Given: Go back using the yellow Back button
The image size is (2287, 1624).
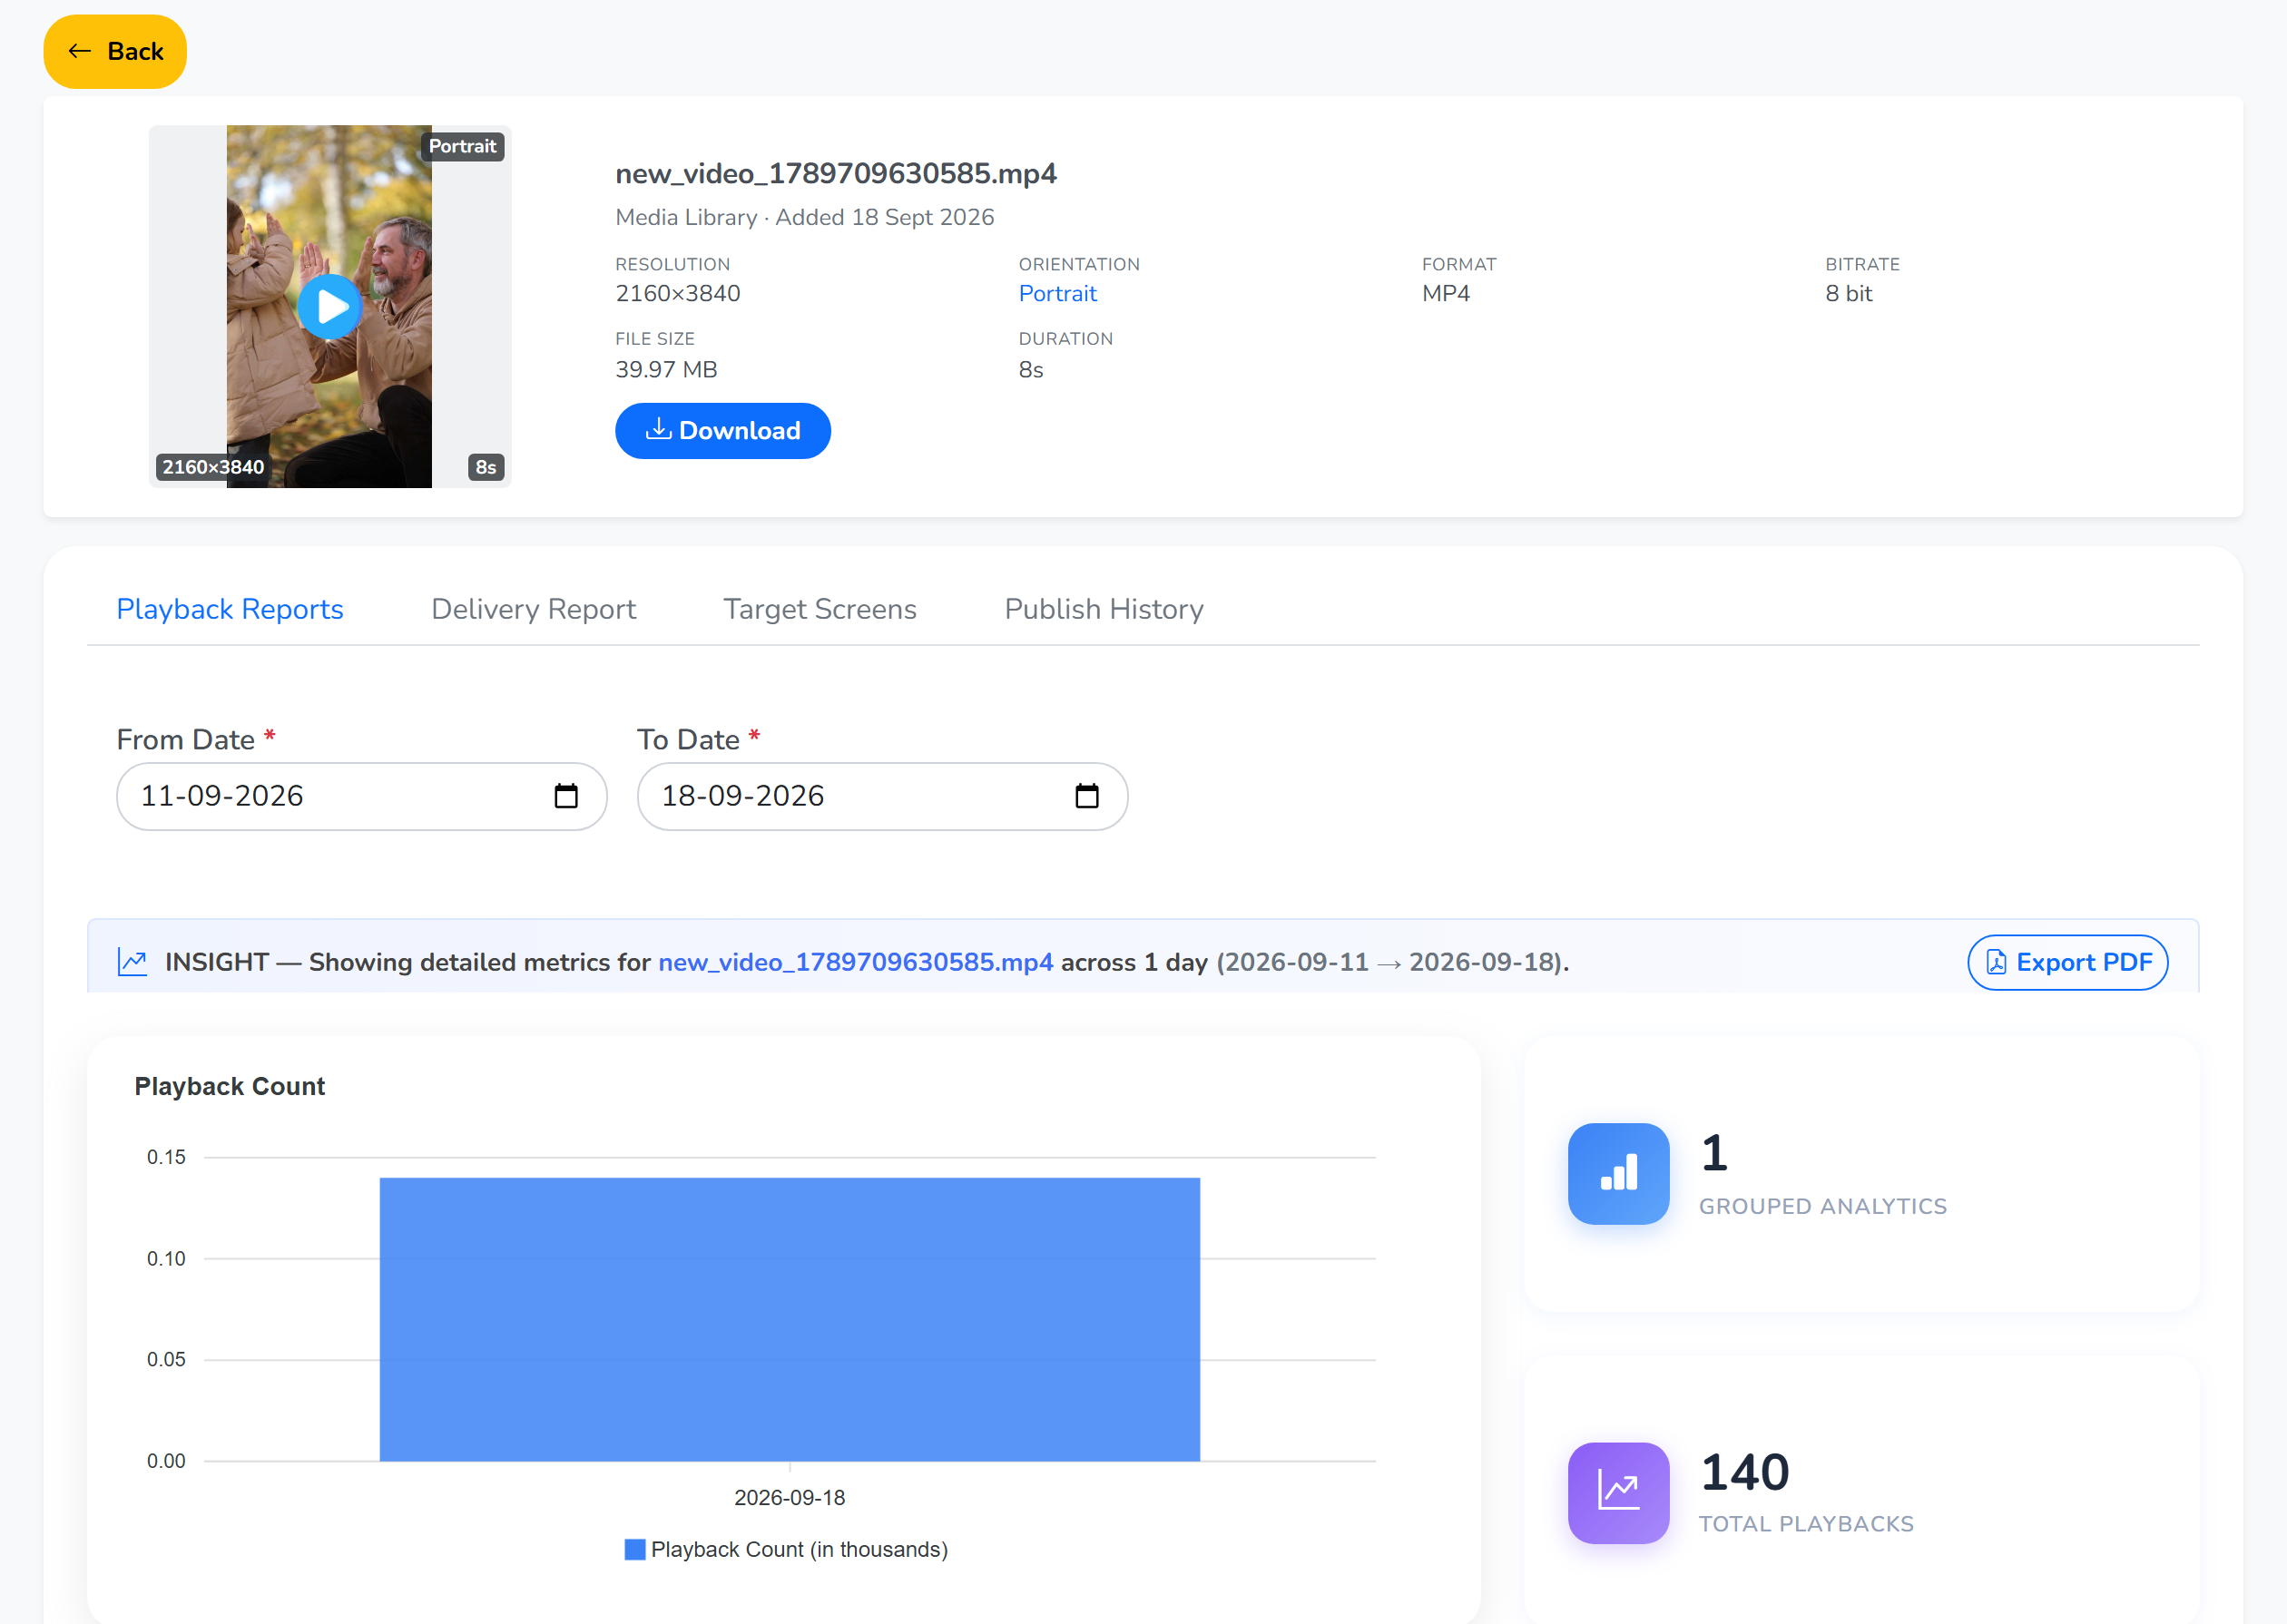Looking at the screenshot, I should [x=115, y=52].
